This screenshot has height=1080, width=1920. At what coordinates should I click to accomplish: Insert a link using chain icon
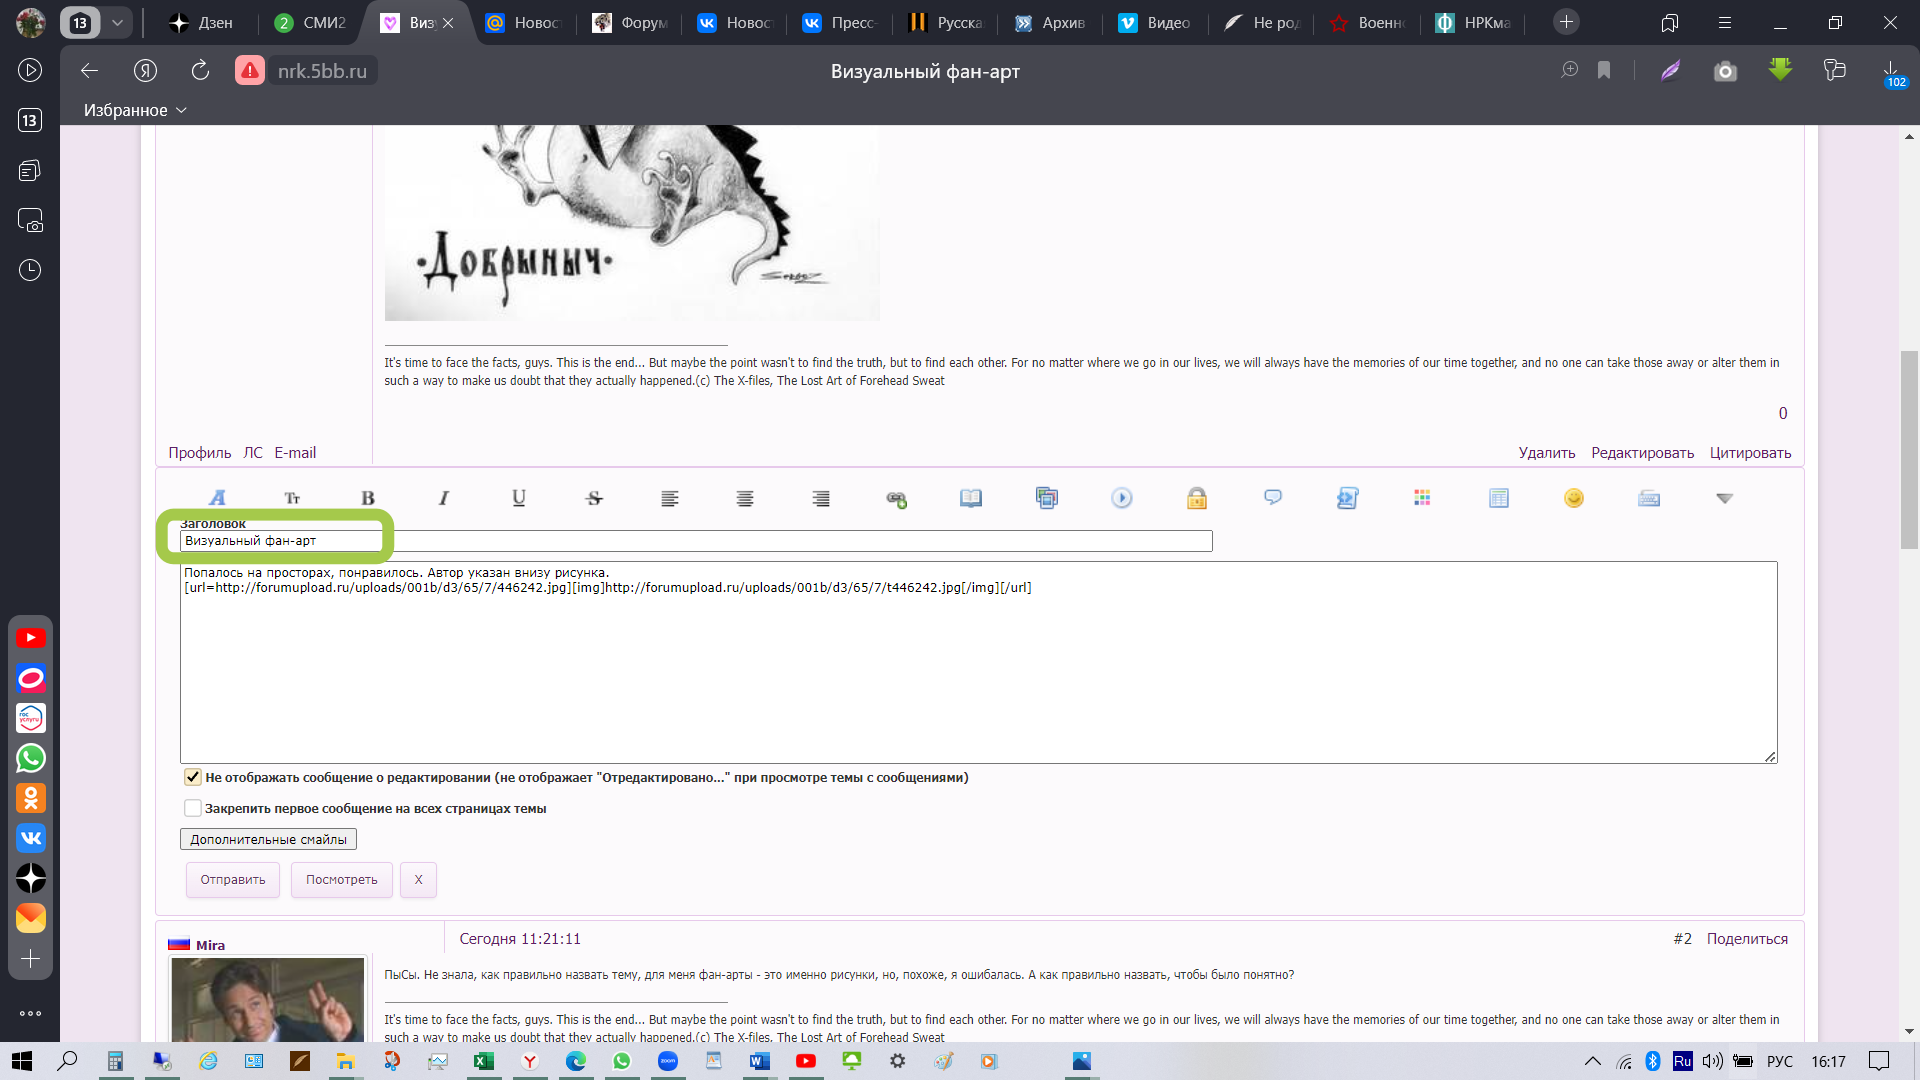coord(896,498)
